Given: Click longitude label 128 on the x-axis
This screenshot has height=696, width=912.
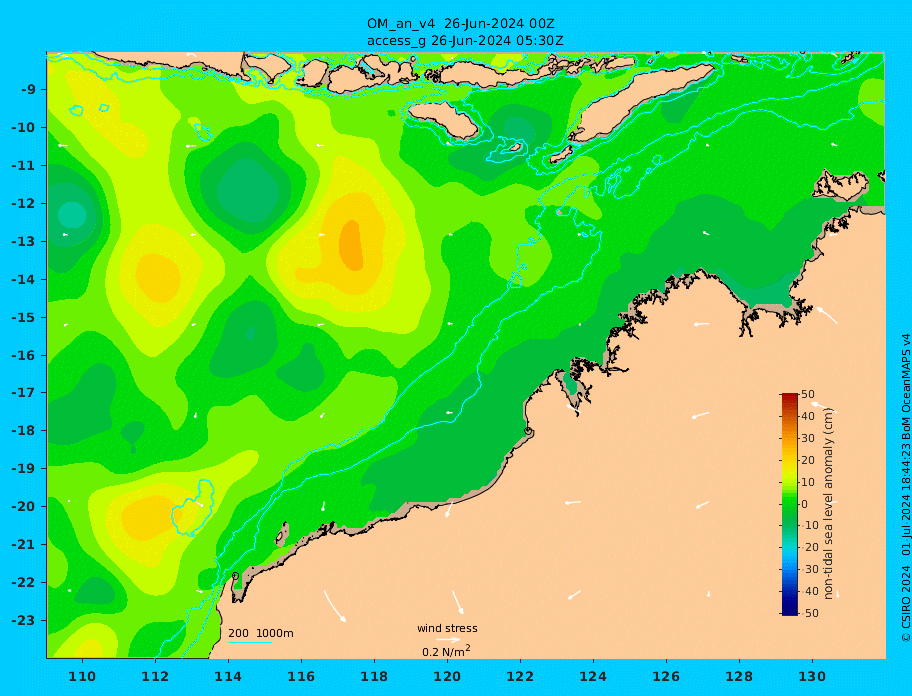Looking at the screenshot, I should pos(739,677).
